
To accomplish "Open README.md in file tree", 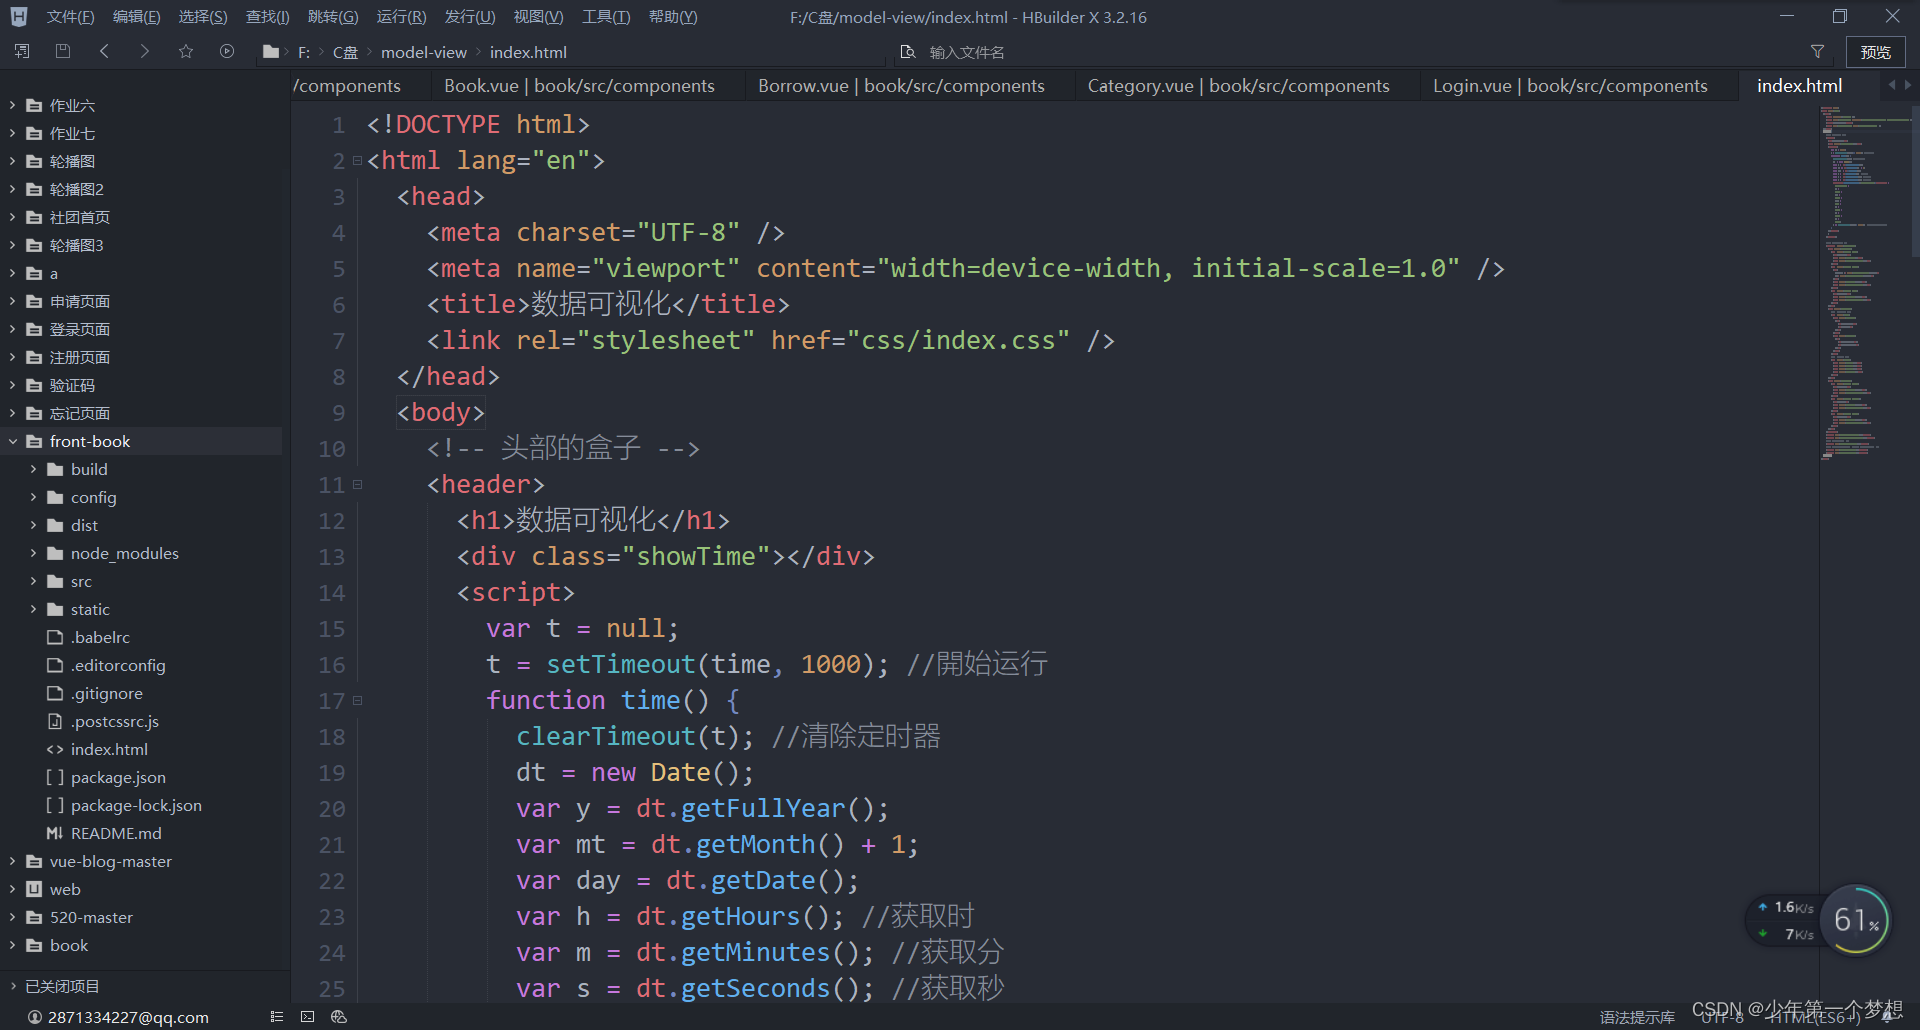I will [x=116, y=833].
